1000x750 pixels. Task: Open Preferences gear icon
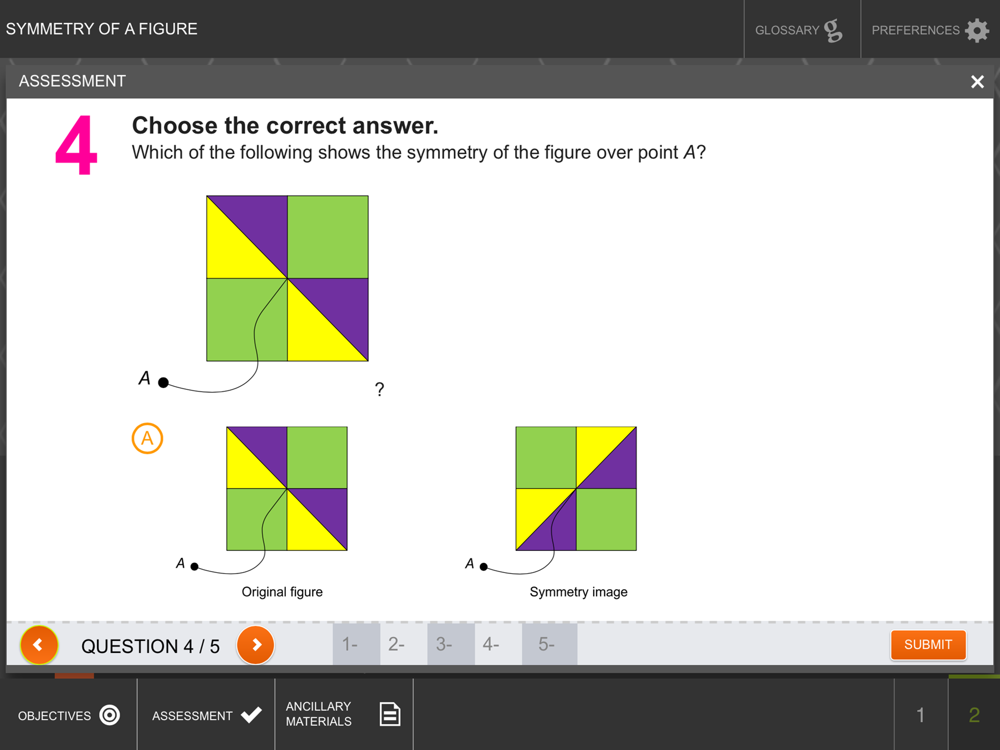[977, 30]
